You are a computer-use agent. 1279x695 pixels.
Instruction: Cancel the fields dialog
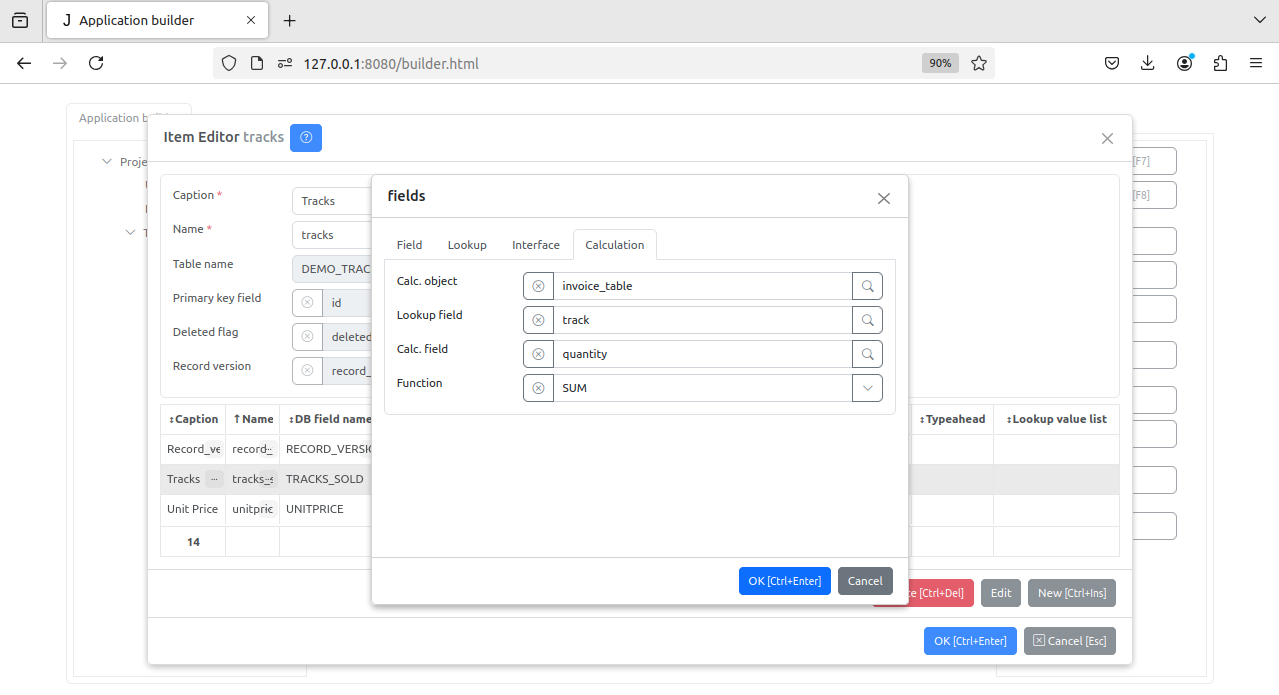tap(865, 581)
